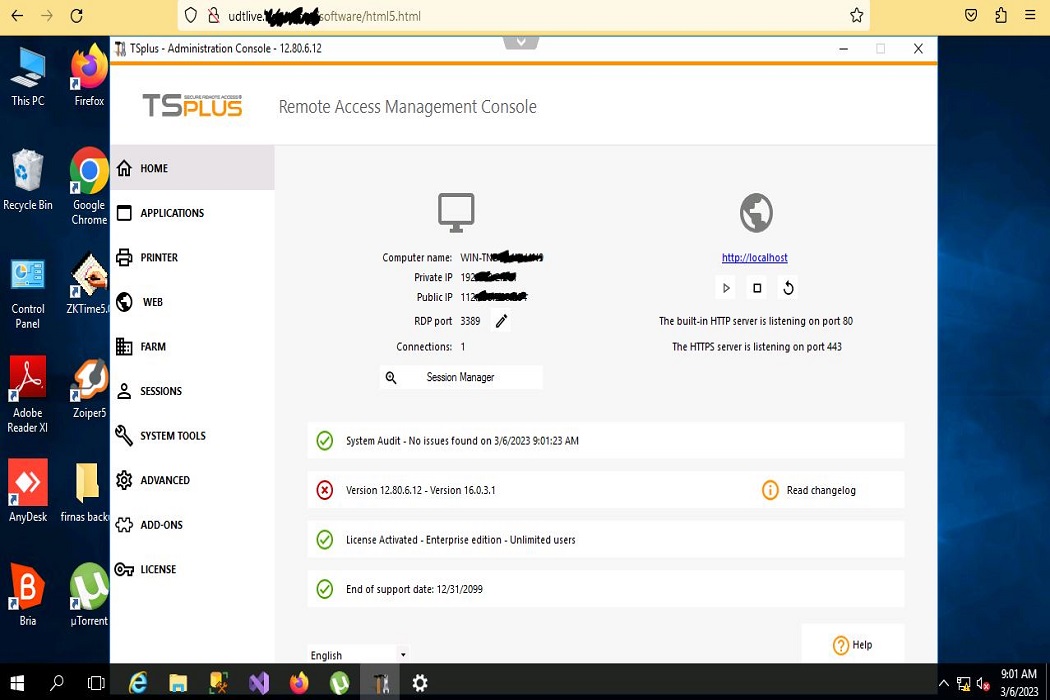Screen dimensions: 1050x700
Task: Restart the web server with refresh icon
Action: pyautogui.click(x=788, y=288)
